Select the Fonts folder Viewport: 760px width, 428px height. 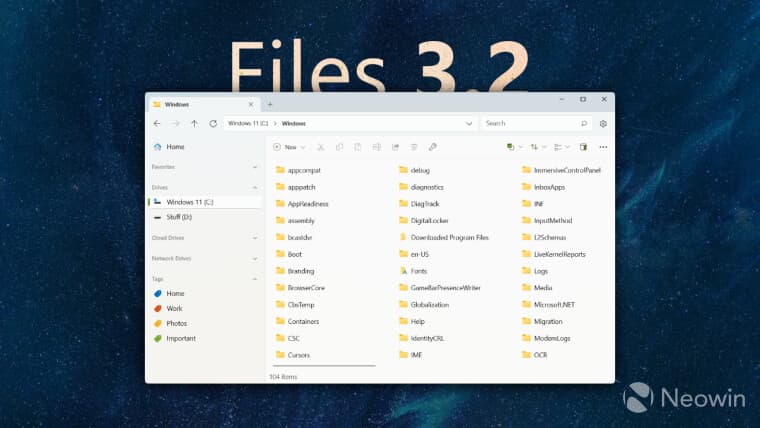413,271
